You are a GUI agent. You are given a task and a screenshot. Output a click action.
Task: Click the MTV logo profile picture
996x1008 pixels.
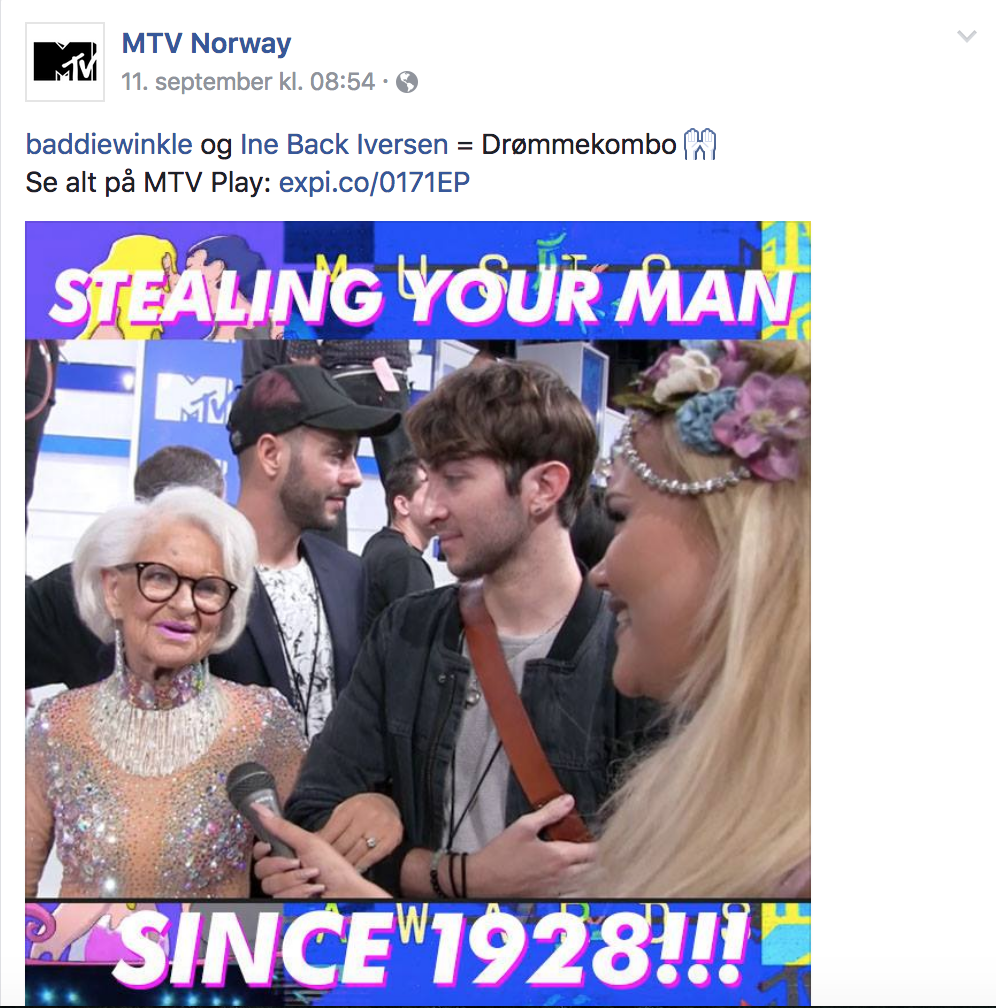coord(64,62)
